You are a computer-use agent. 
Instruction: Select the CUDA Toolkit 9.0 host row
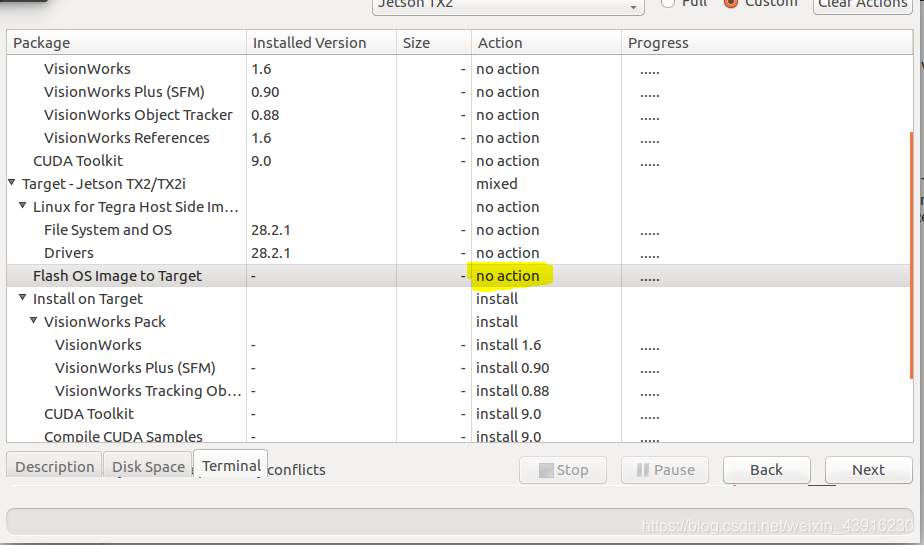pyautogui.click(x=460, y=161)
